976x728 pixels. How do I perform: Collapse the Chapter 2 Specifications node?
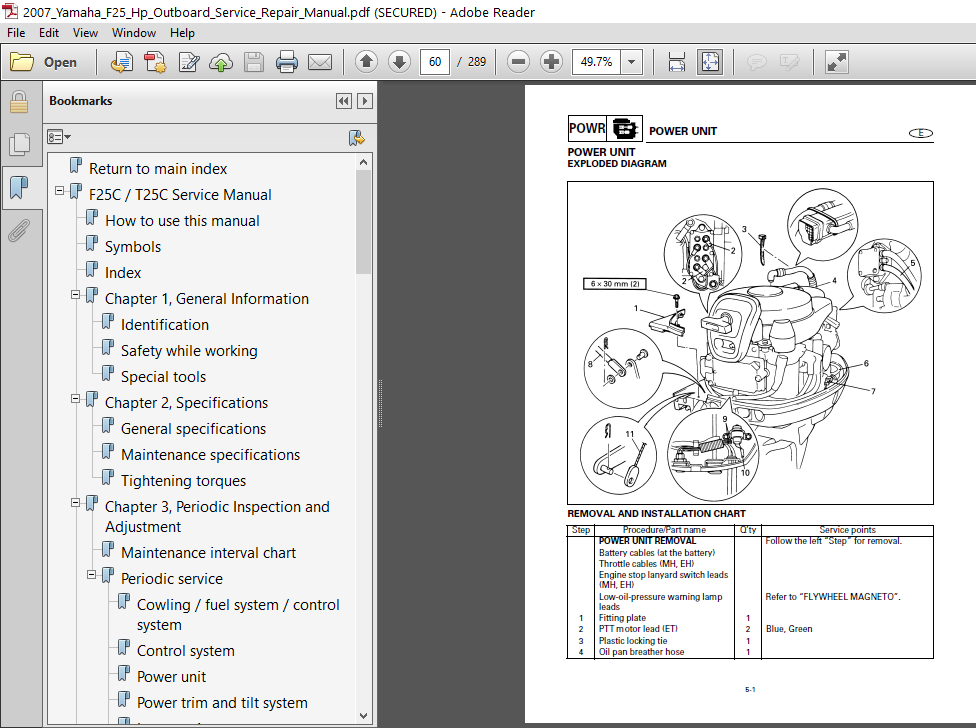[x=75, y=398]
